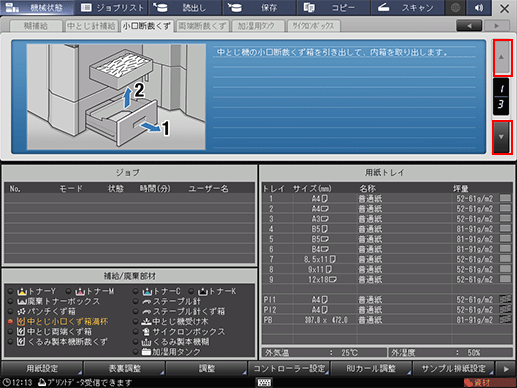Click the 中とじ機受け木 icon
517x388 pixels.
coord(147,322)
